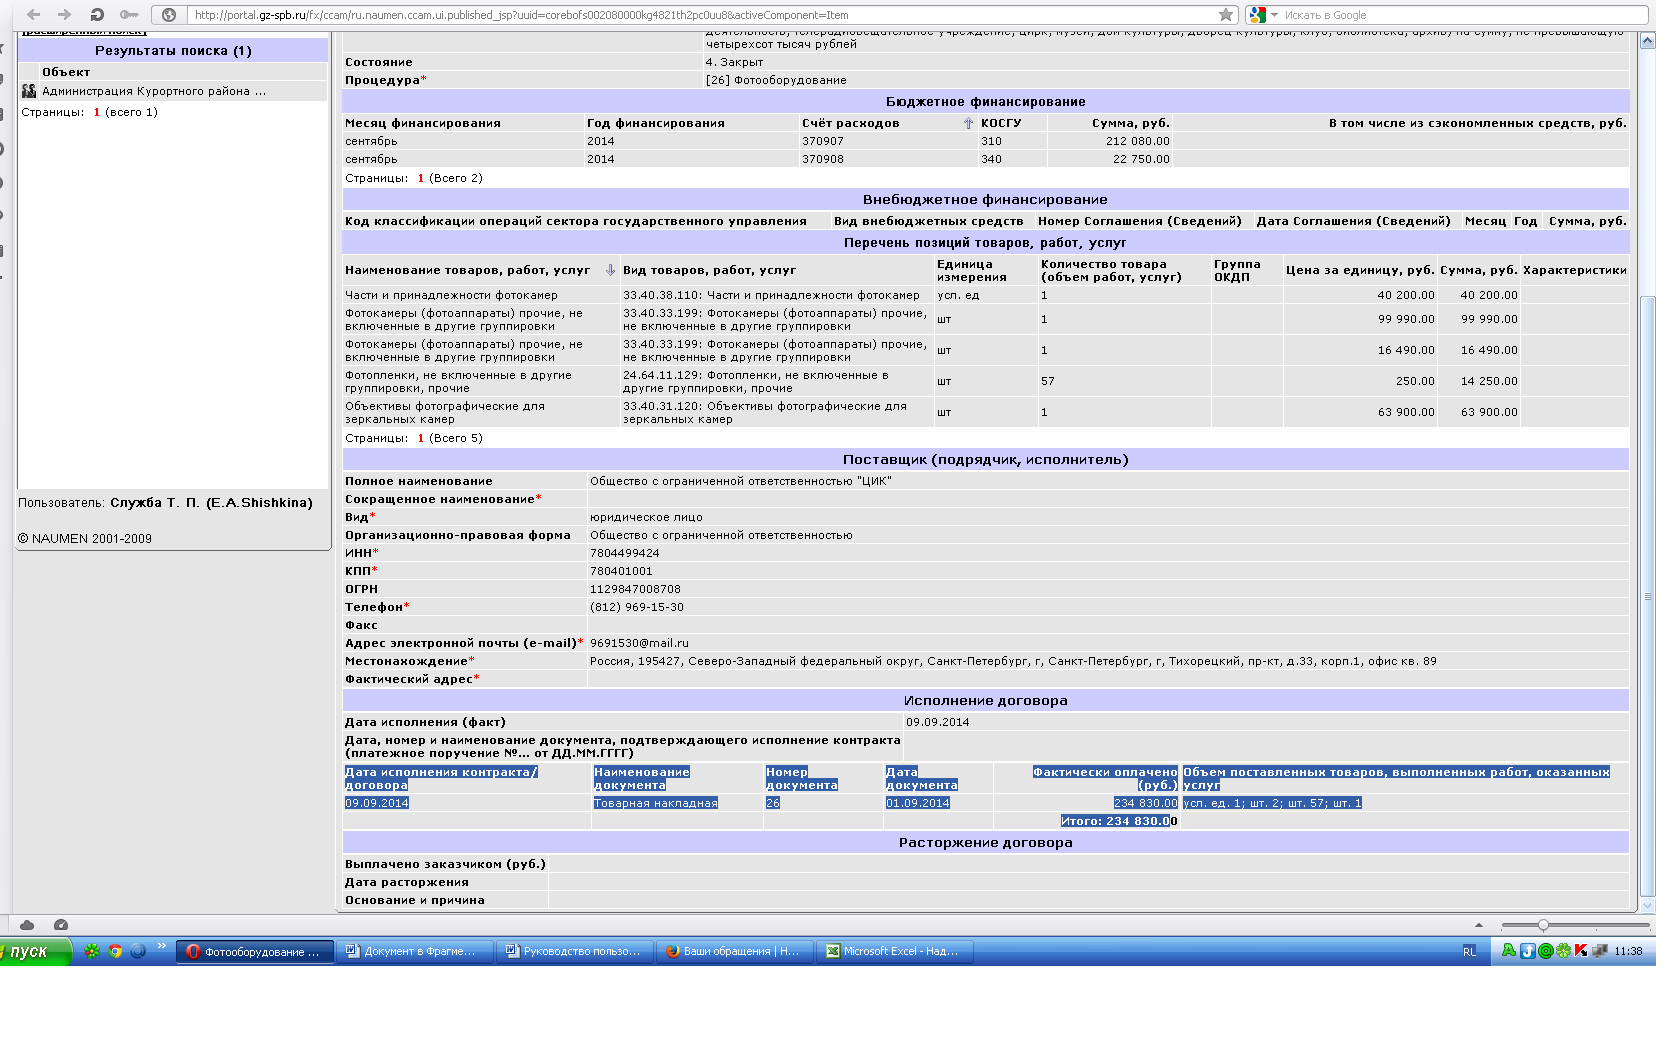Click the organization icon beside Администрация Курортного района
Screen dimensions: 1680x1050
(x=29, y=91)
